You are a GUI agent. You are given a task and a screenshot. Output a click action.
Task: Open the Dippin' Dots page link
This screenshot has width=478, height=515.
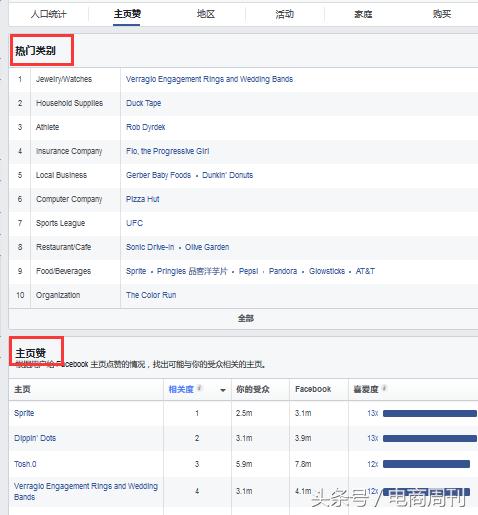35,438
